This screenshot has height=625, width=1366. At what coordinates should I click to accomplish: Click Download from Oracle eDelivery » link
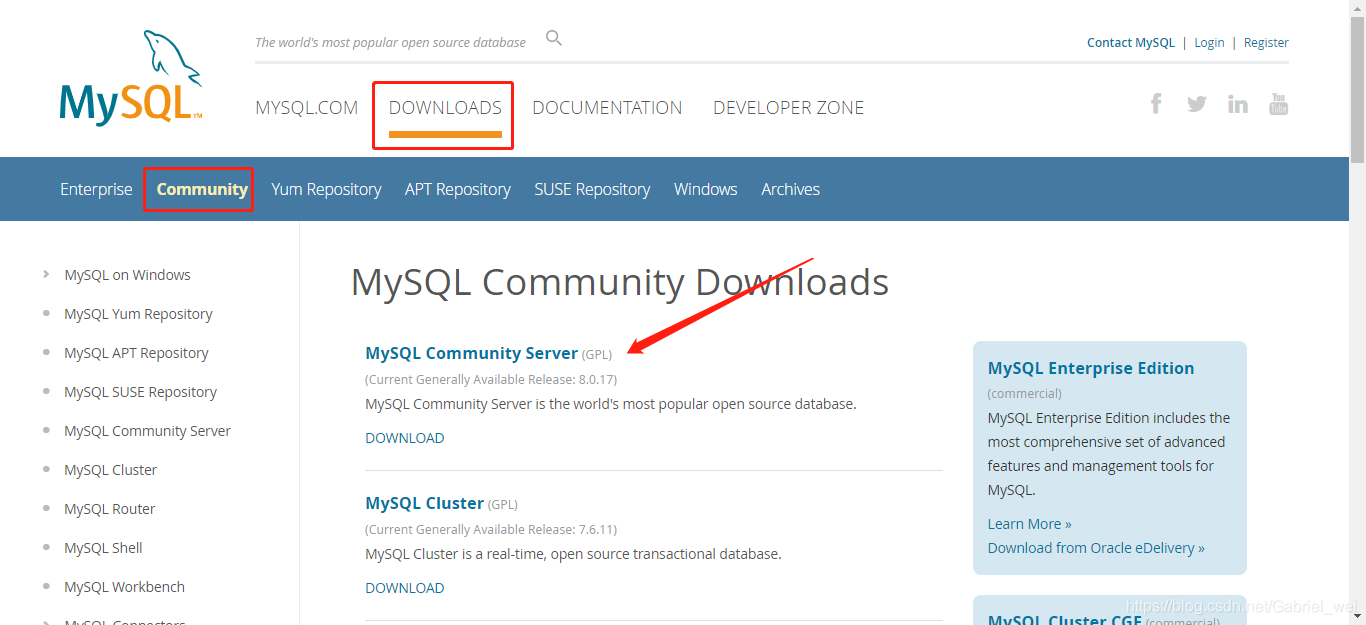click(x=1096, y=548)
